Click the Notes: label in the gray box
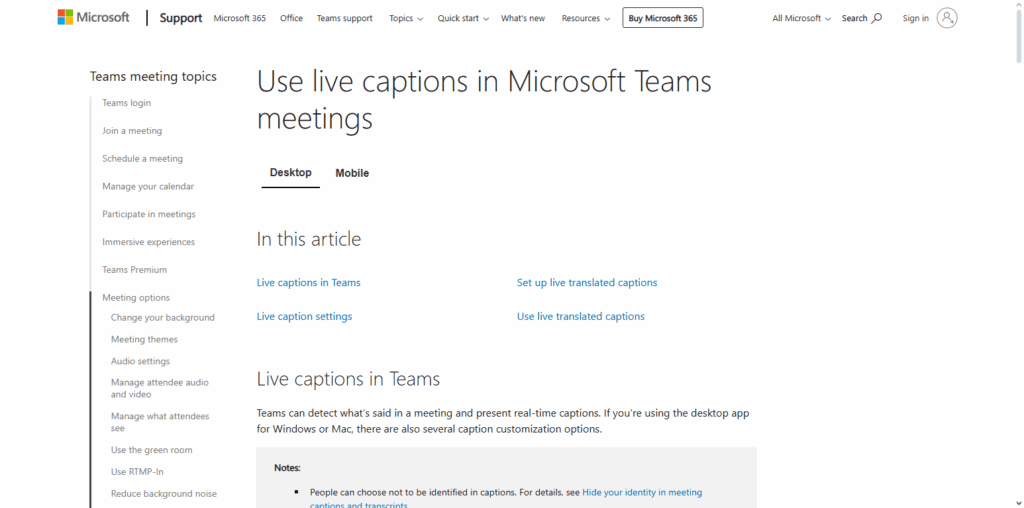 point(287,468)
